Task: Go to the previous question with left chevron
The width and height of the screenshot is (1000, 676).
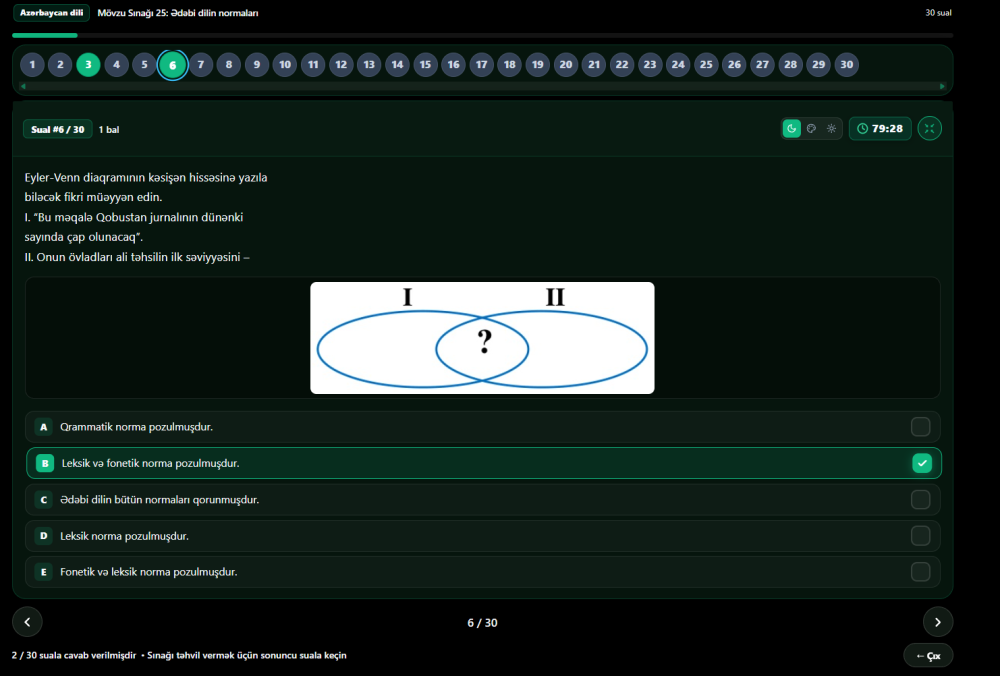Action: pos(27,622)
